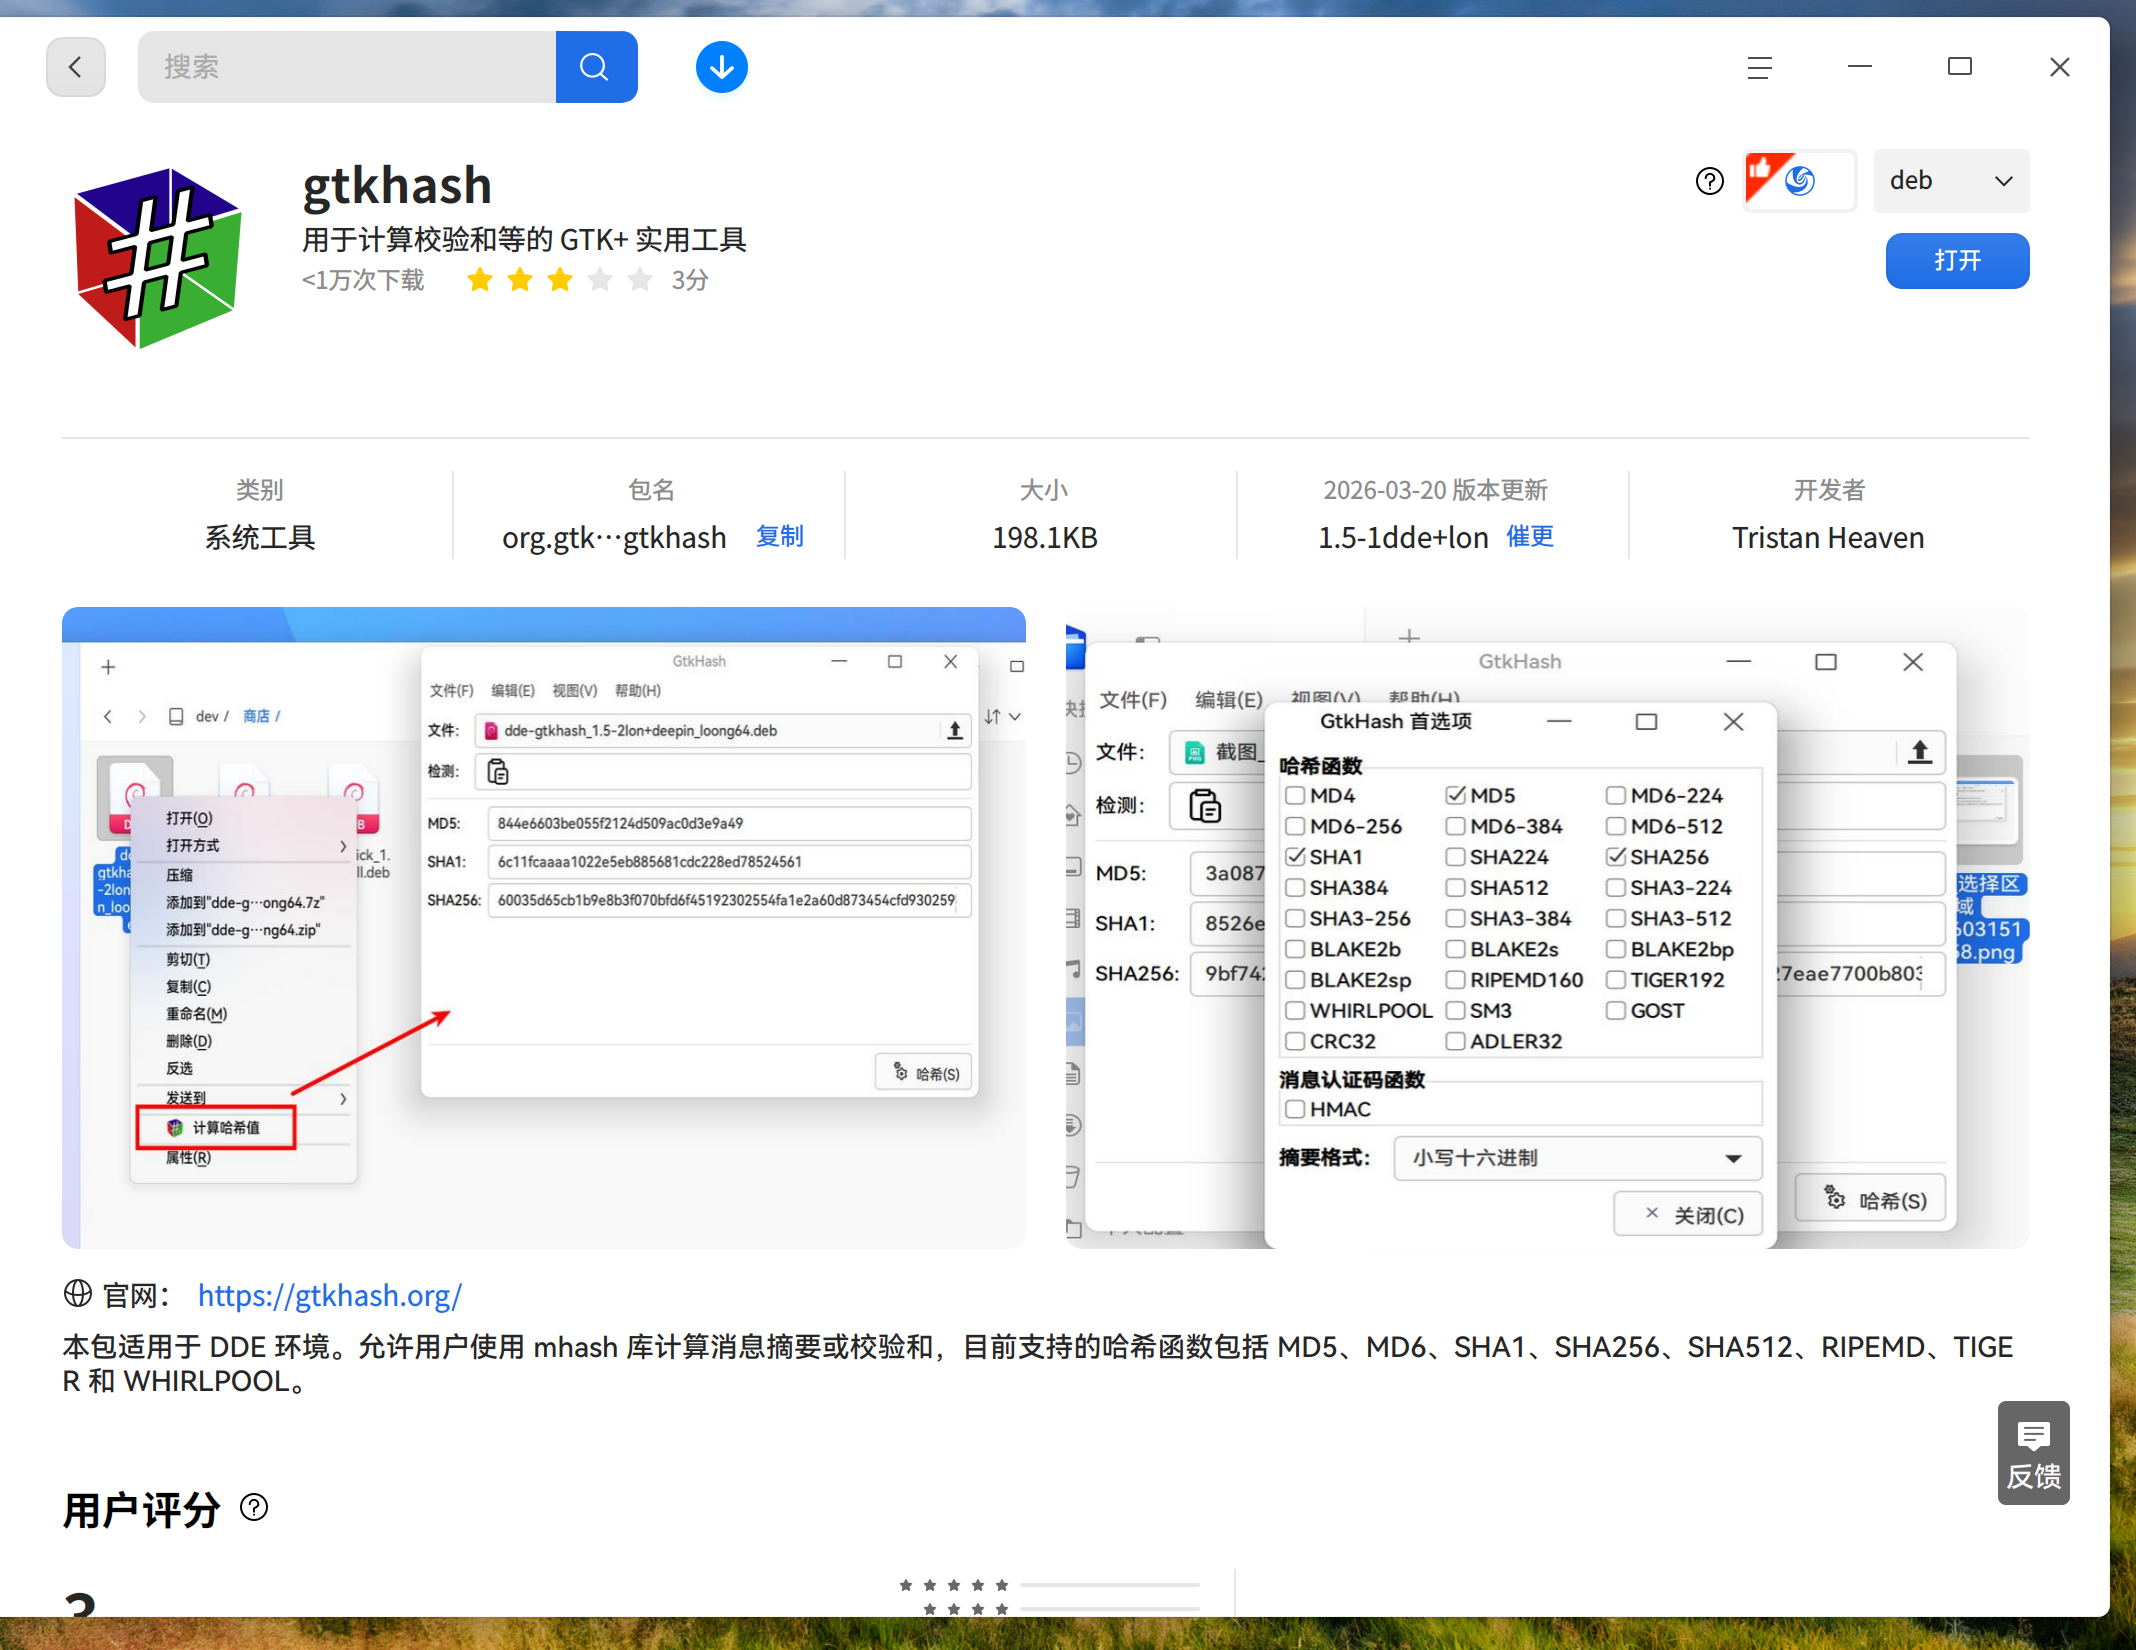Screen dimensions: 2136x1650
Task: Click the blue share icon next to thumbs up
Action: [1800, 181]
